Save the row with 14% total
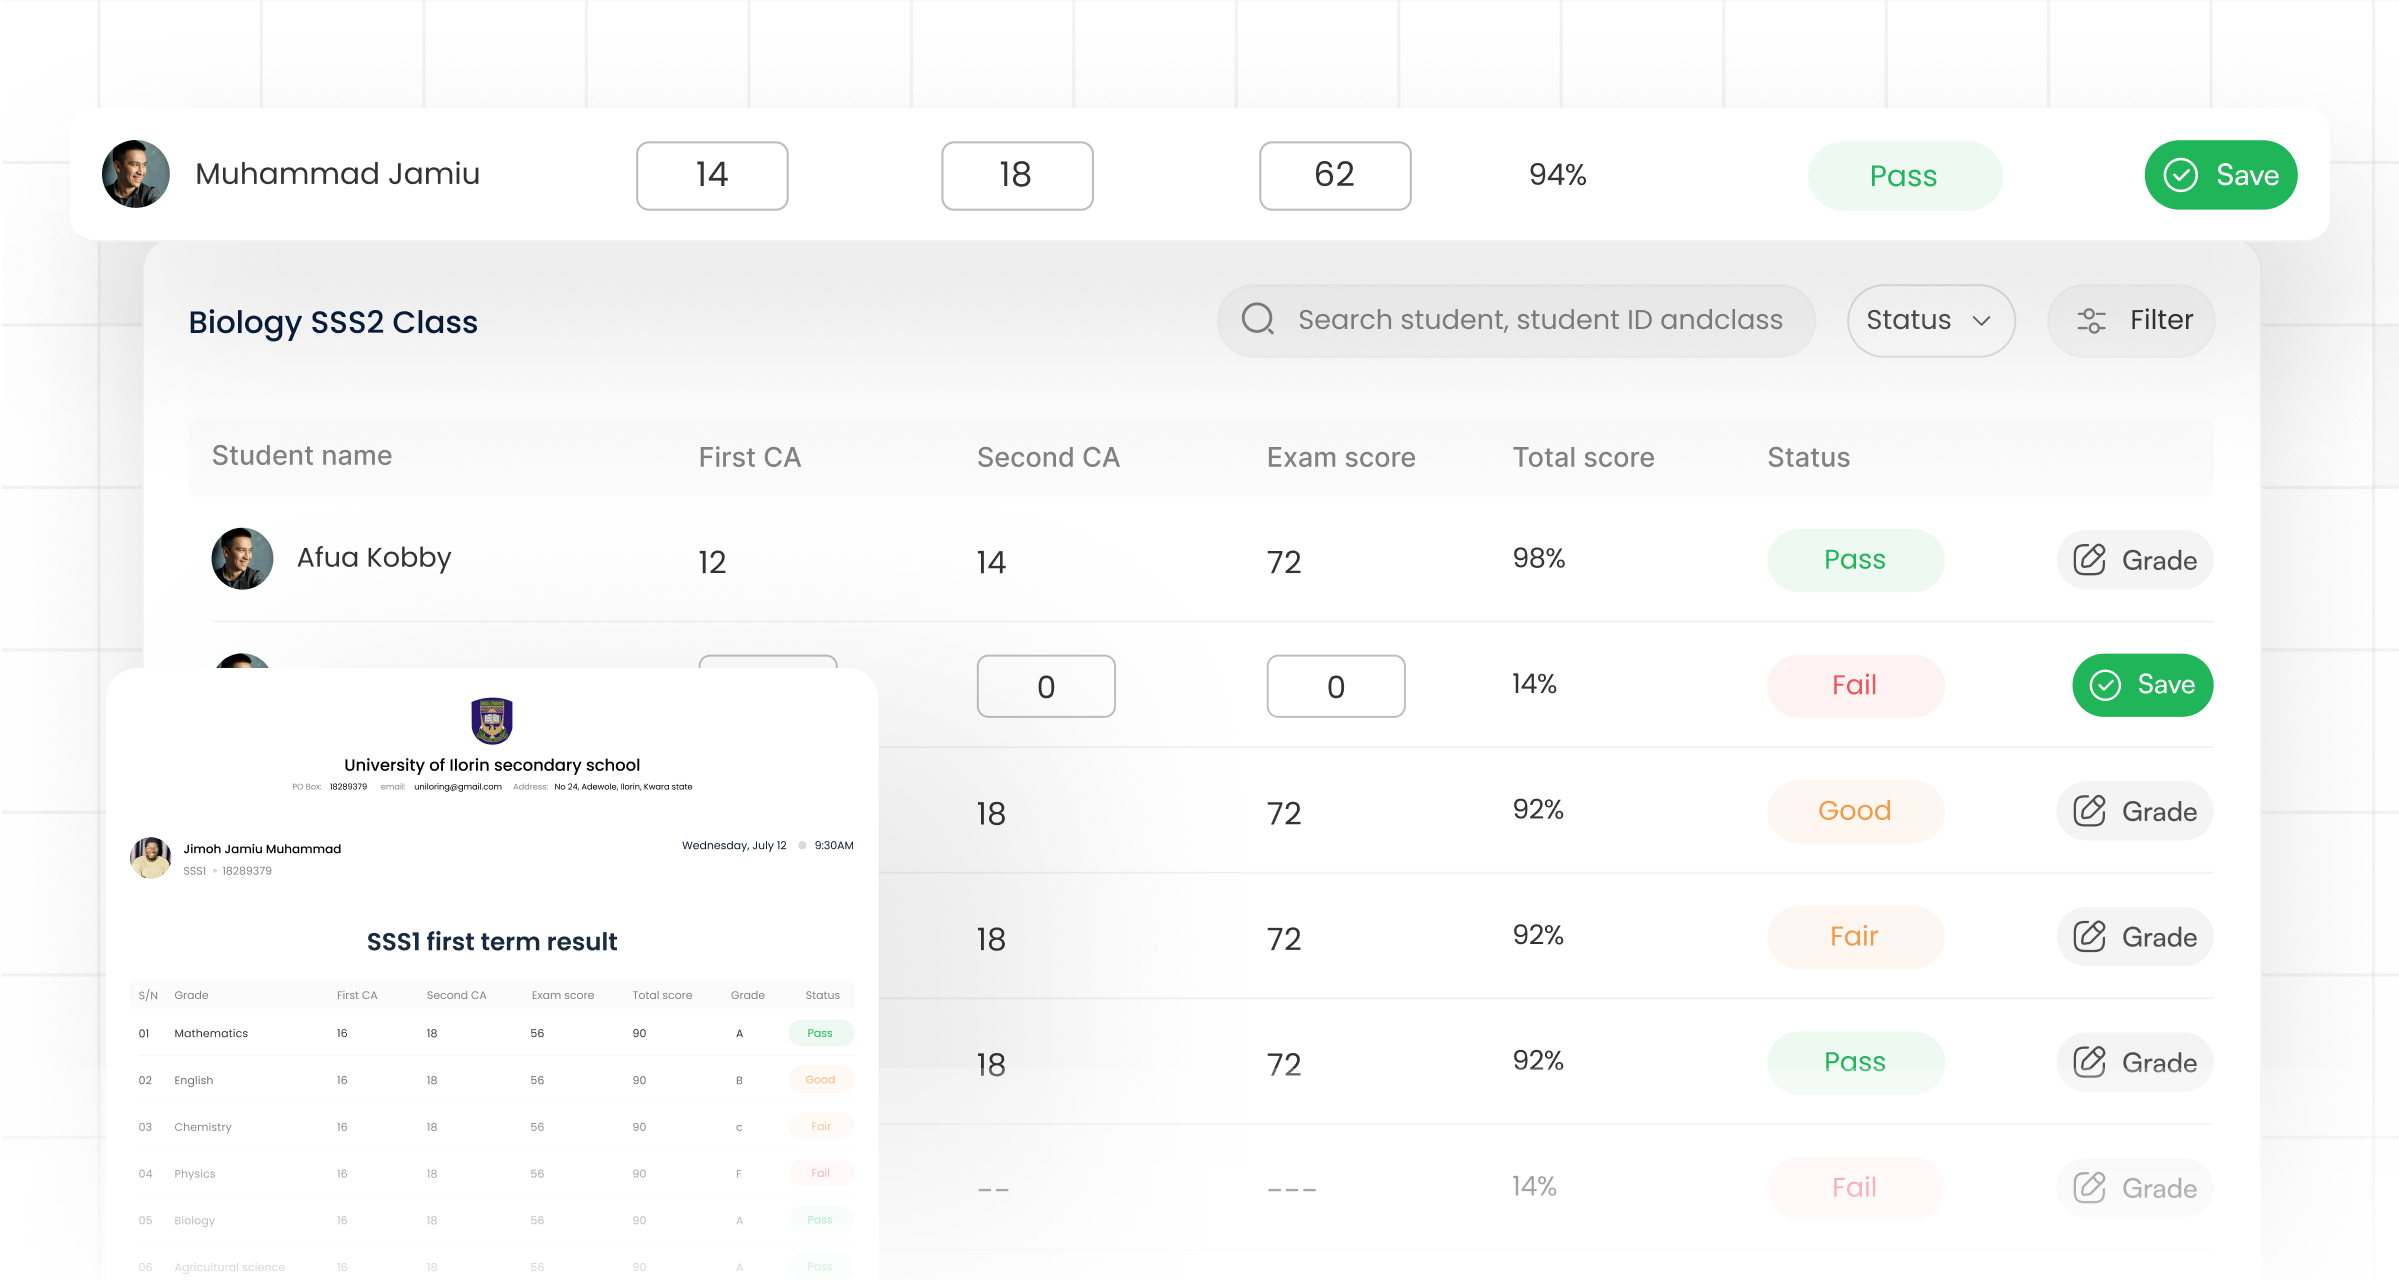This screenshot has height=1280, width=2399. (x=2142, y=685)
